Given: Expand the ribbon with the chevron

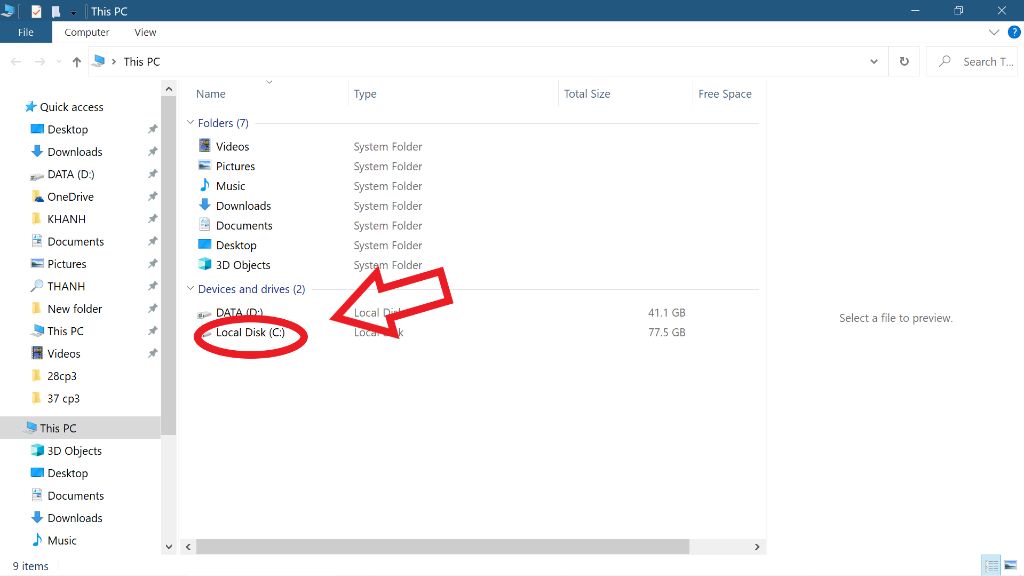Looking at the screenshot, I should pyautogui.click(x=994, y=32).
